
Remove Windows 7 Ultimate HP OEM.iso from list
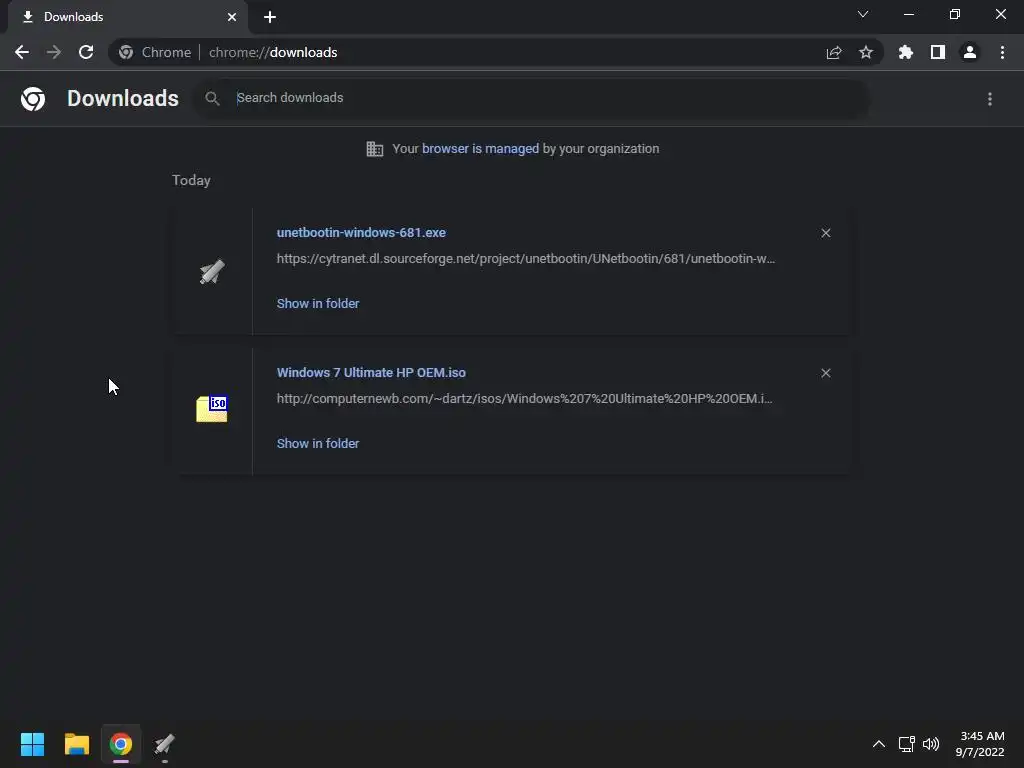tap(826, 373)
